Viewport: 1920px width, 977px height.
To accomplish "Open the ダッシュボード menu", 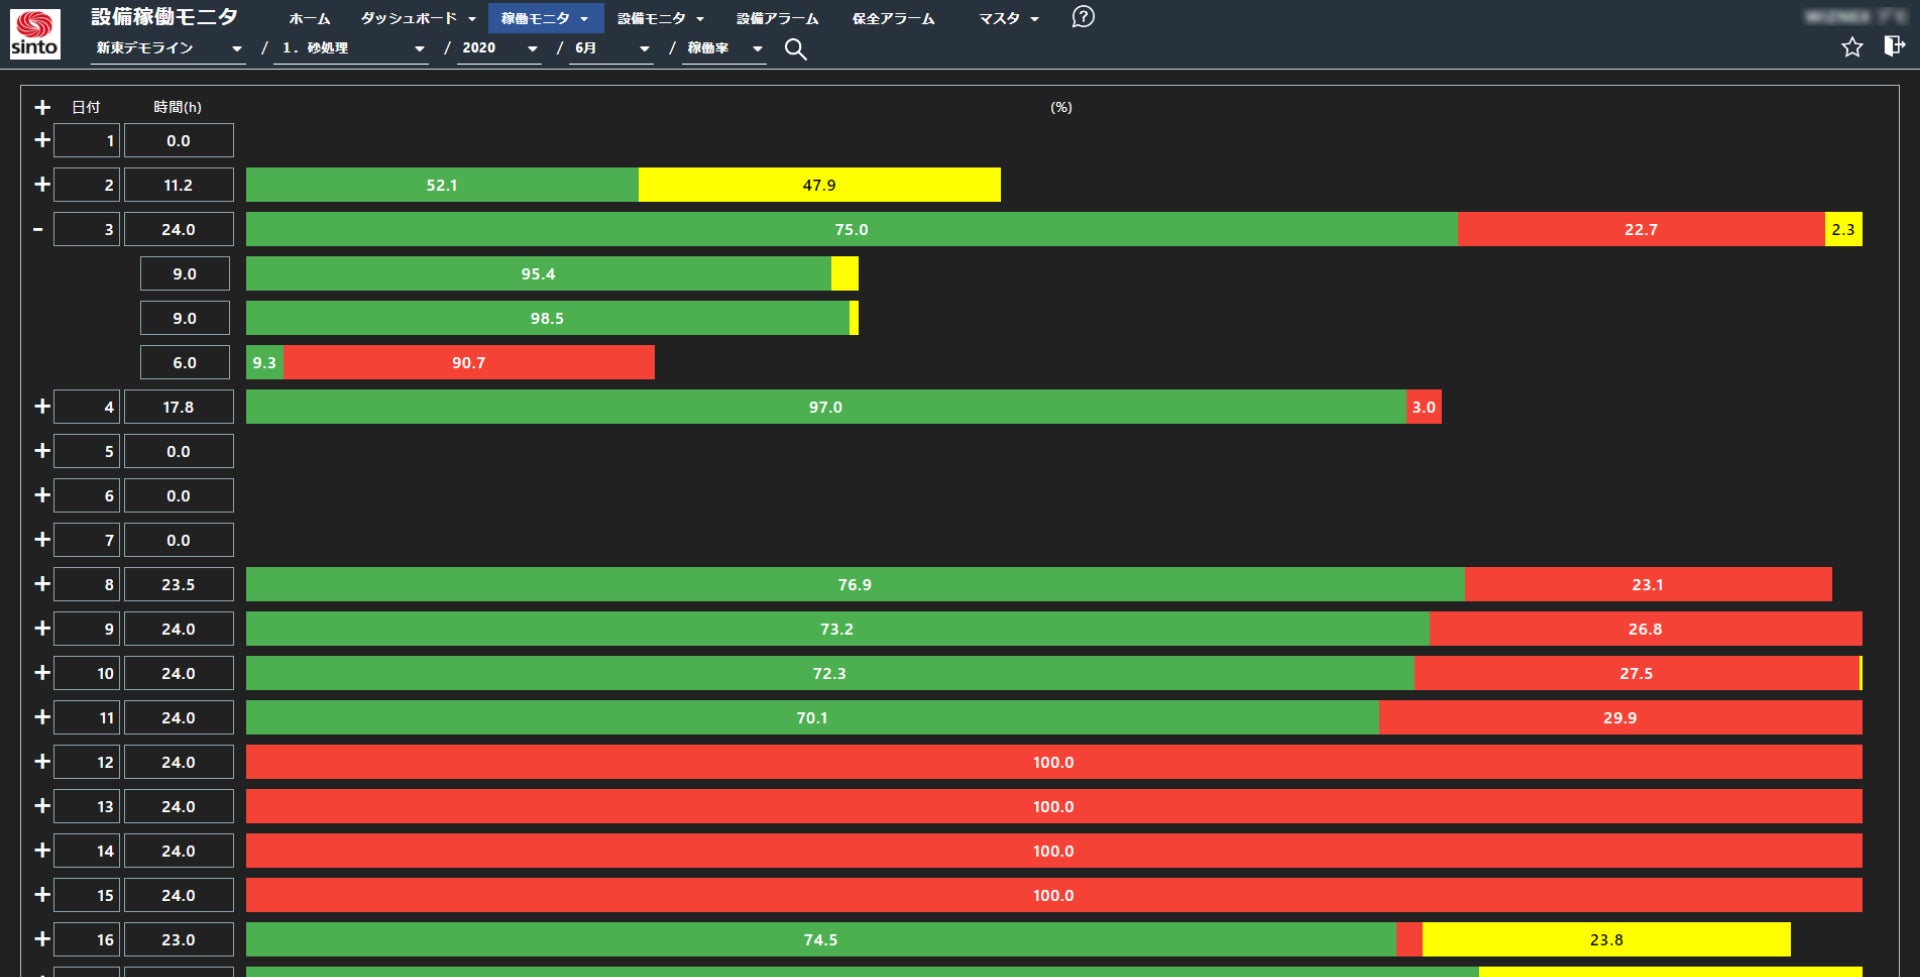I will [x=418, y=18].
